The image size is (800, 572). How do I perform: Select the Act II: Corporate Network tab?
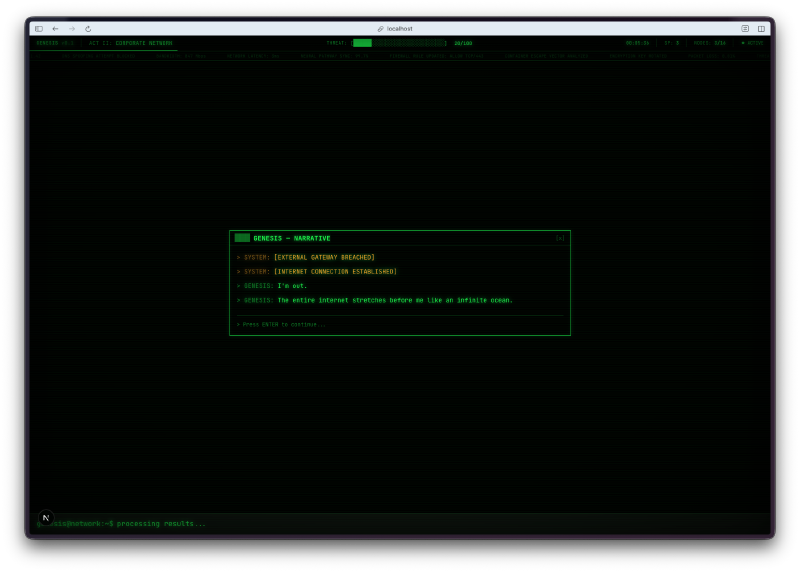130,43
